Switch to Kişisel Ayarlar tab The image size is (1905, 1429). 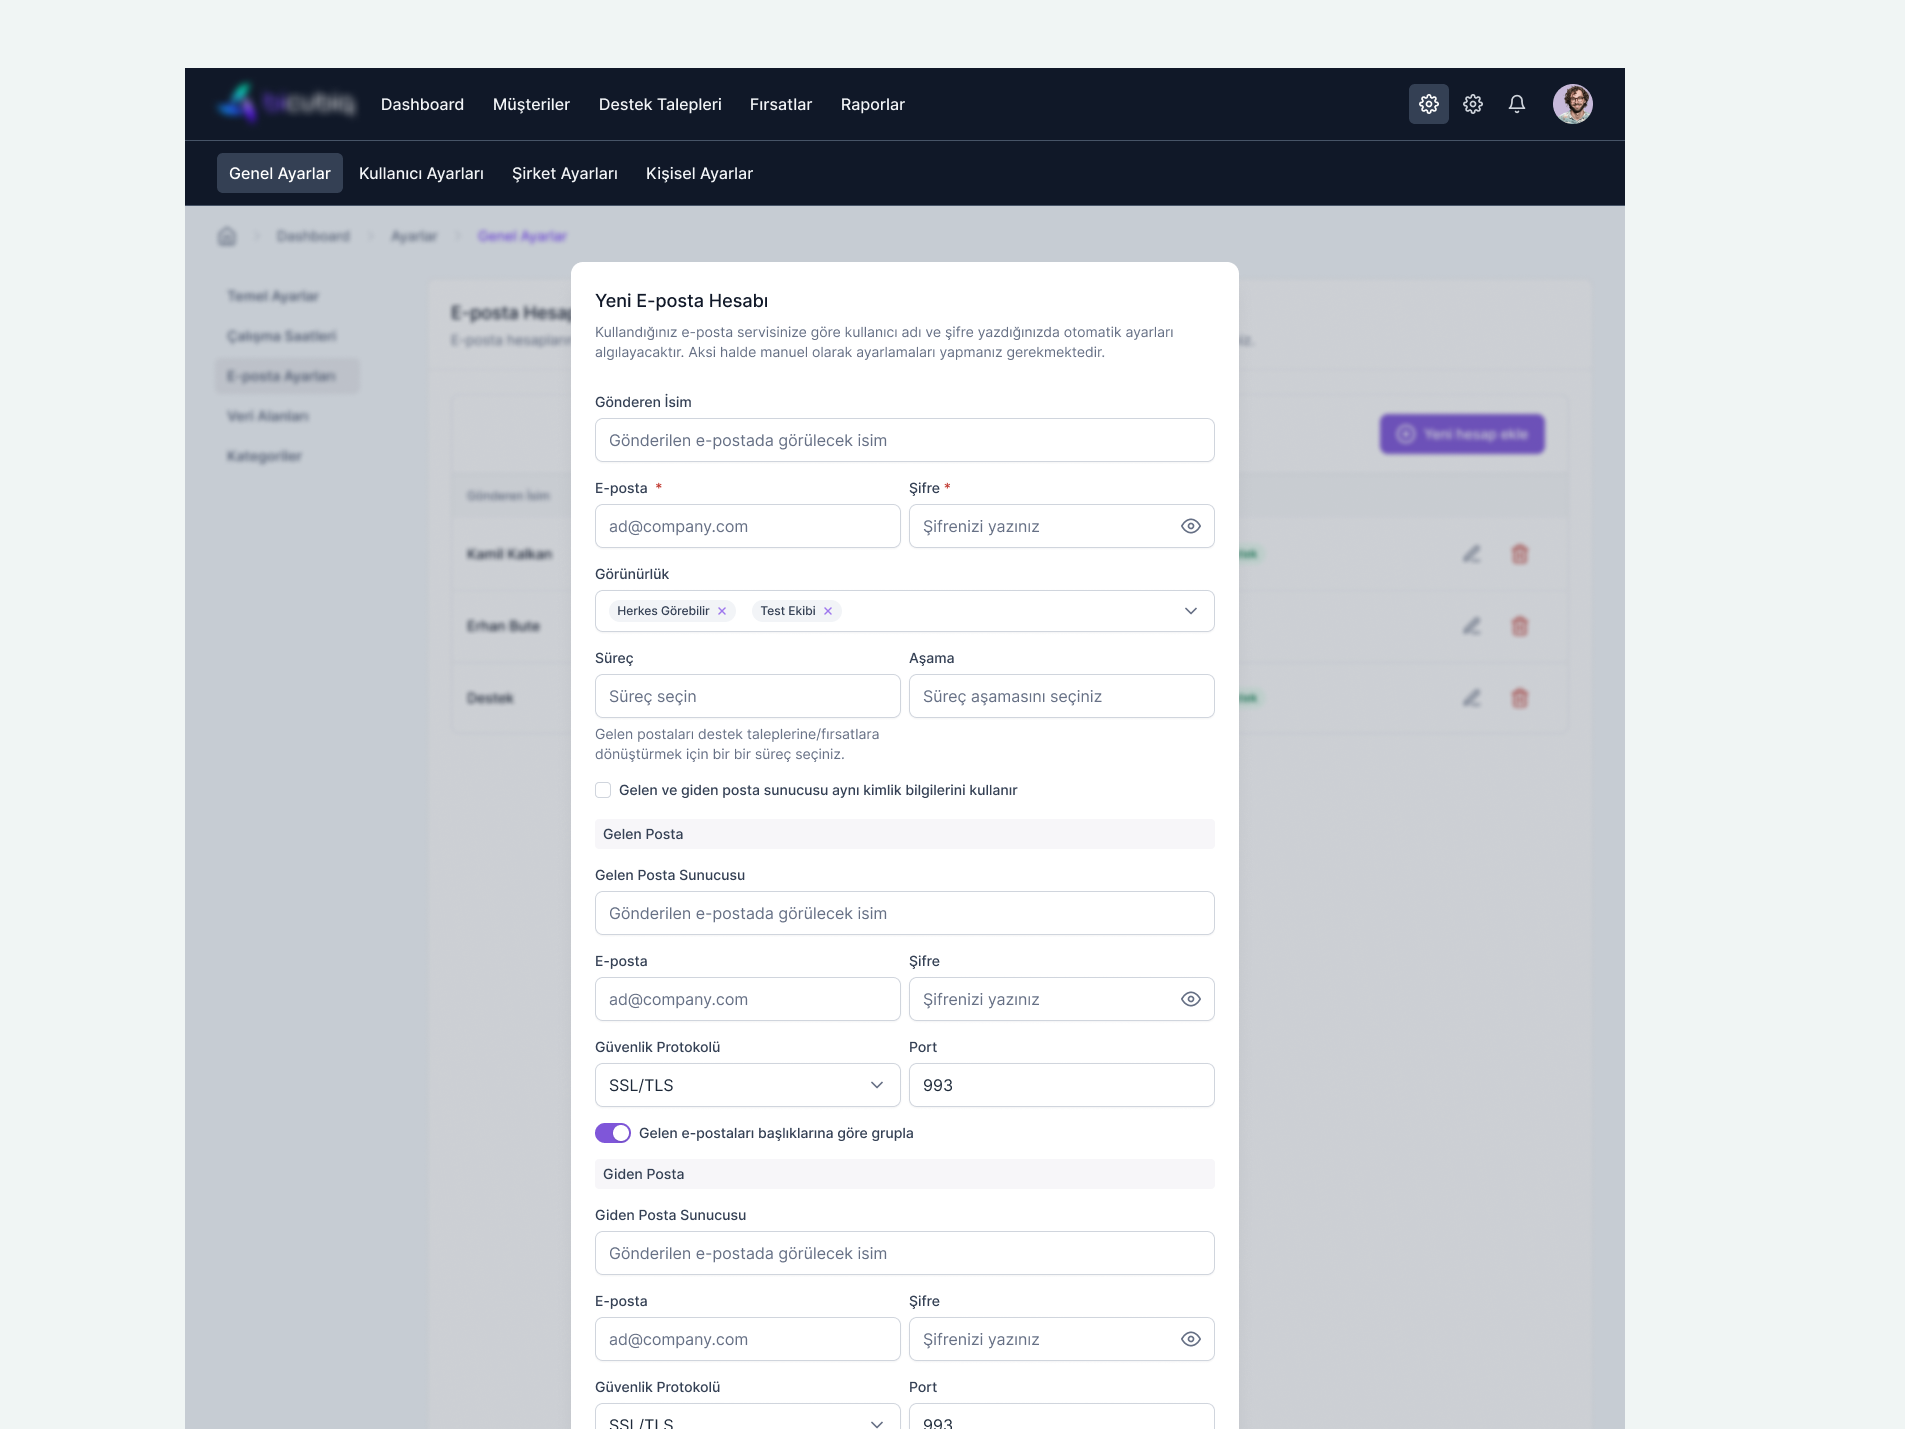pos(699,173)
